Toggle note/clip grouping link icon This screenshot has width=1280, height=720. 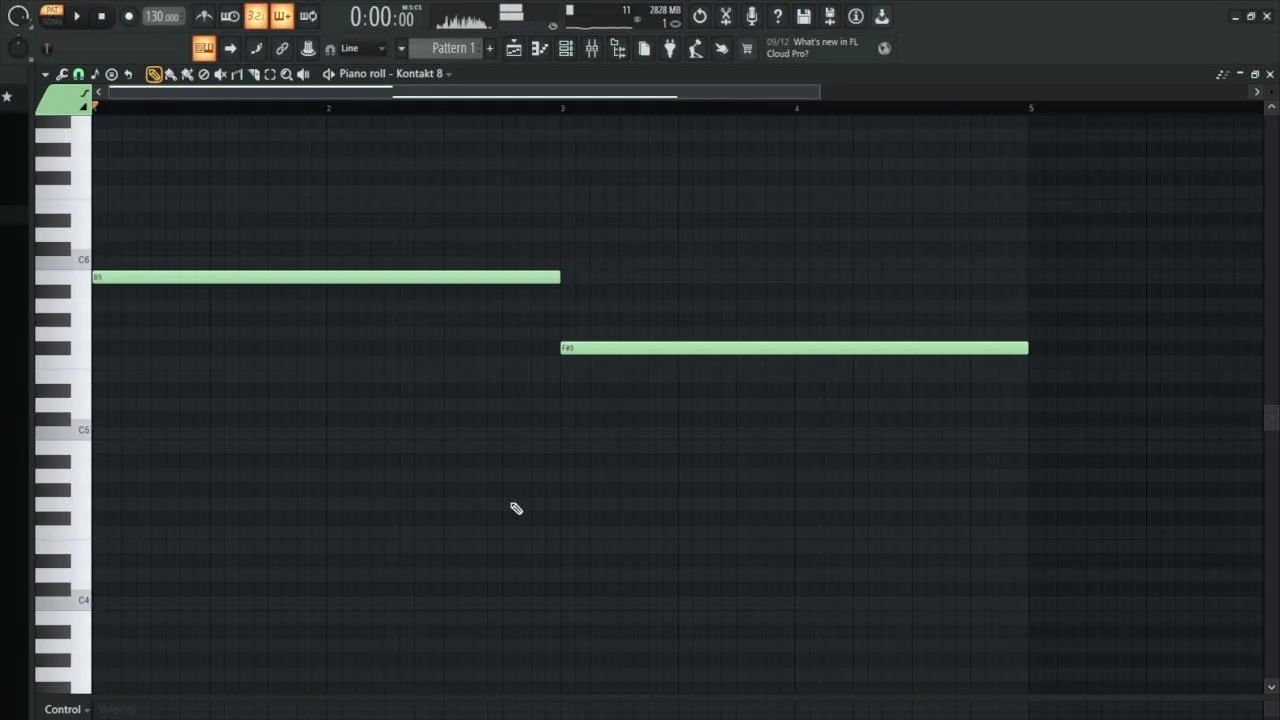pyautogui.click(x=282, y=48)
